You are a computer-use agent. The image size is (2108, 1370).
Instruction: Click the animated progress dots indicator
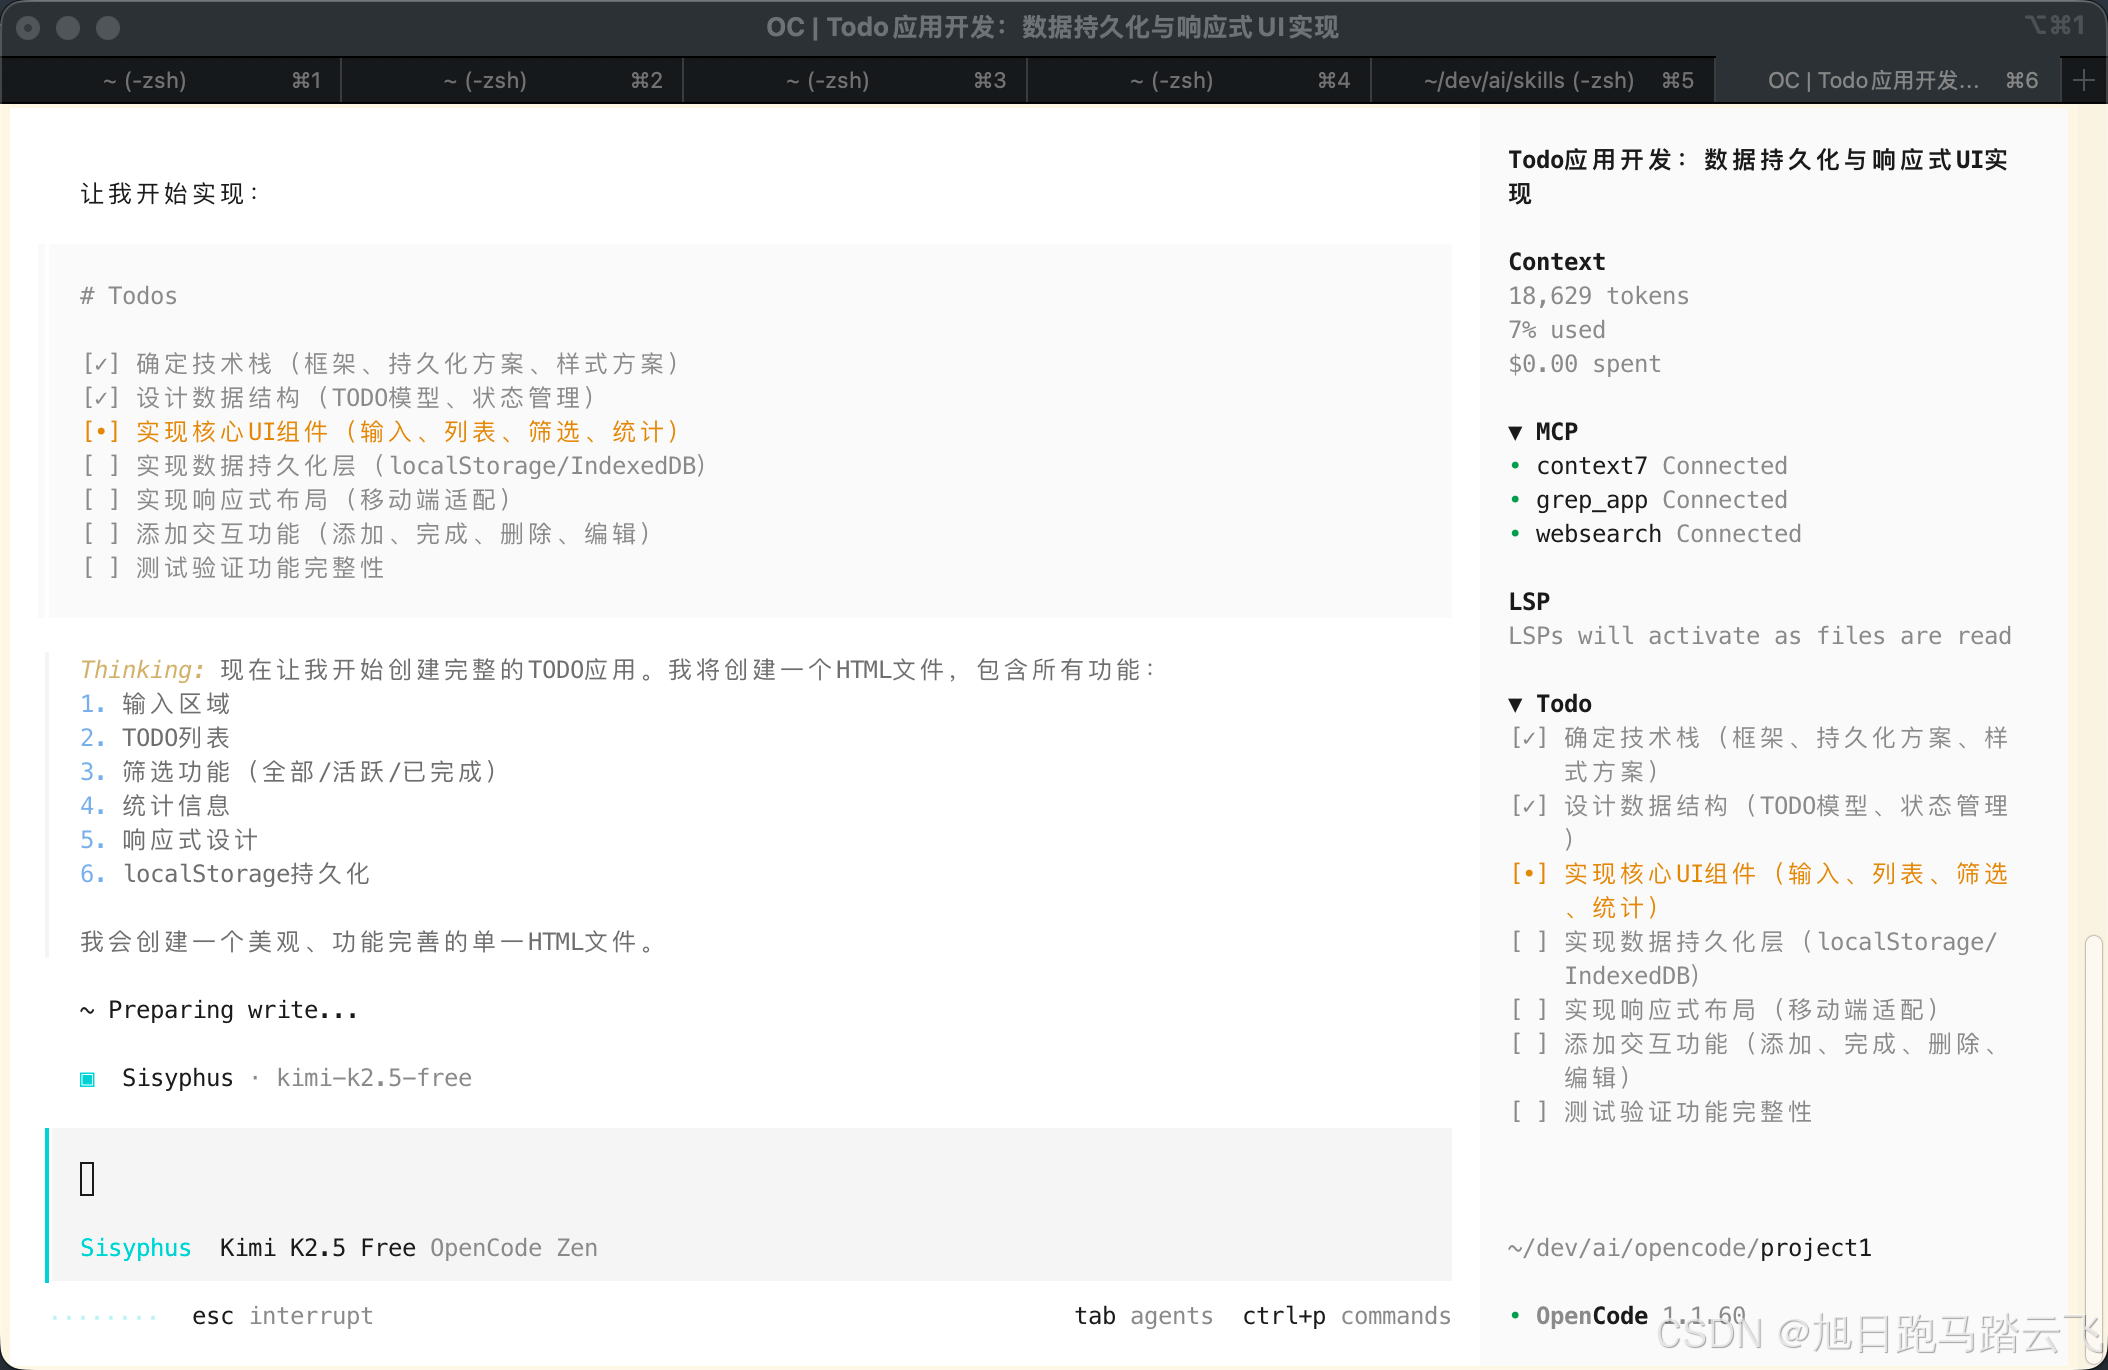pos(104,1316)
